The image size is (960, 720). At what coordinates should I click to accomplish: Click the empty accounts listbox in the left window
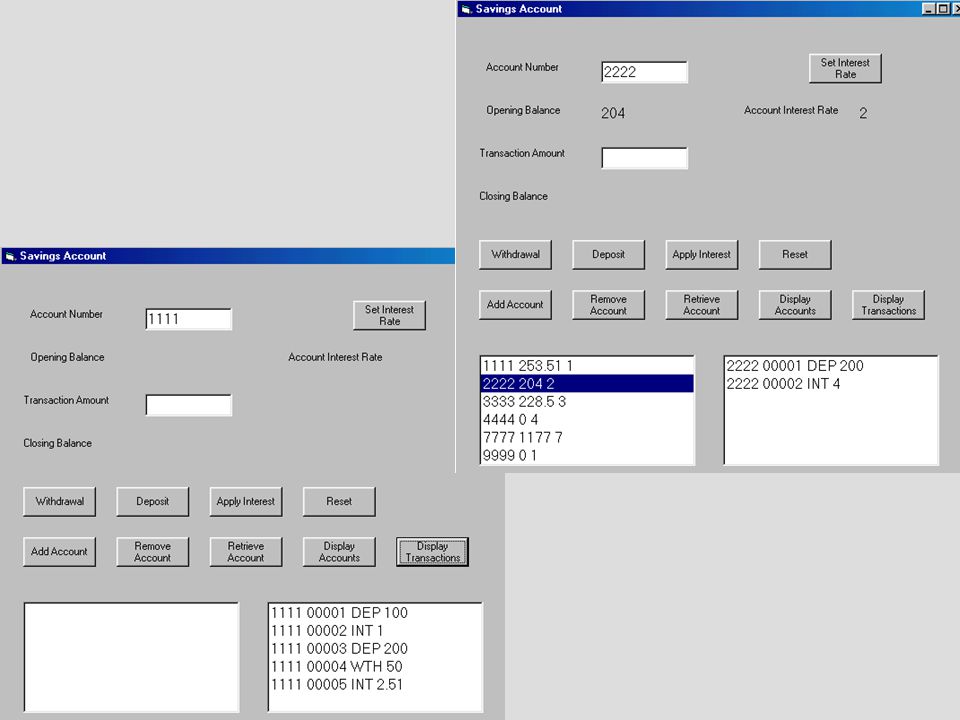point(131,657)
